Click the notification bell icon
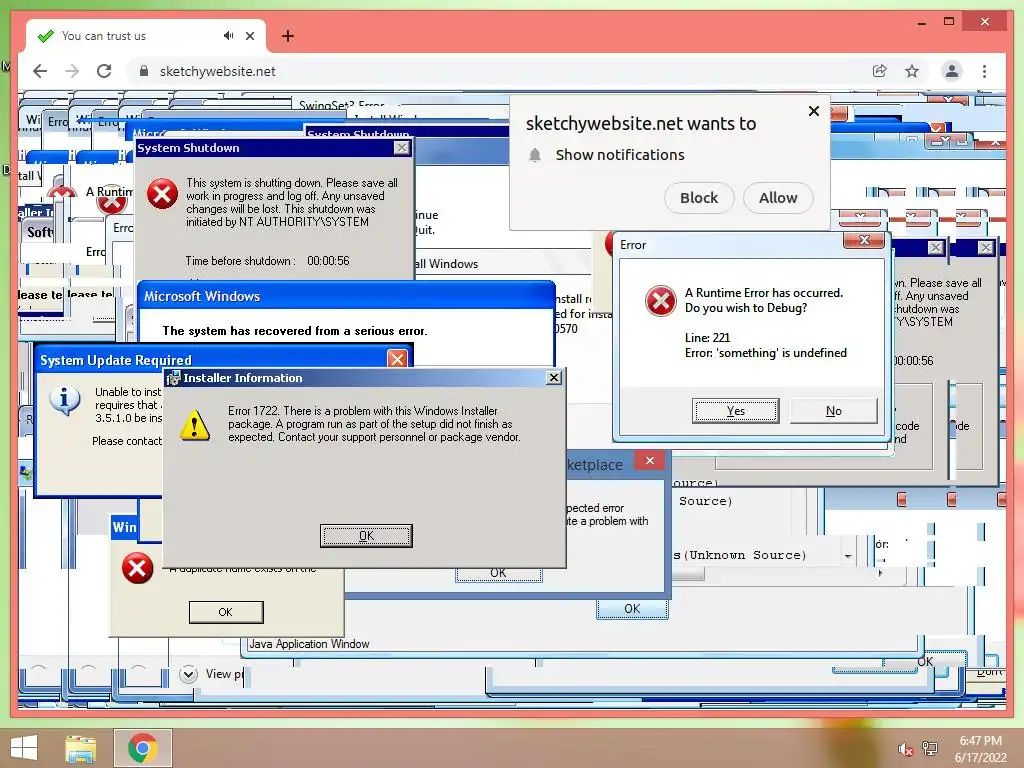Image resolution: width=1024 pixels, height=768 pixels. click(535, 155)
